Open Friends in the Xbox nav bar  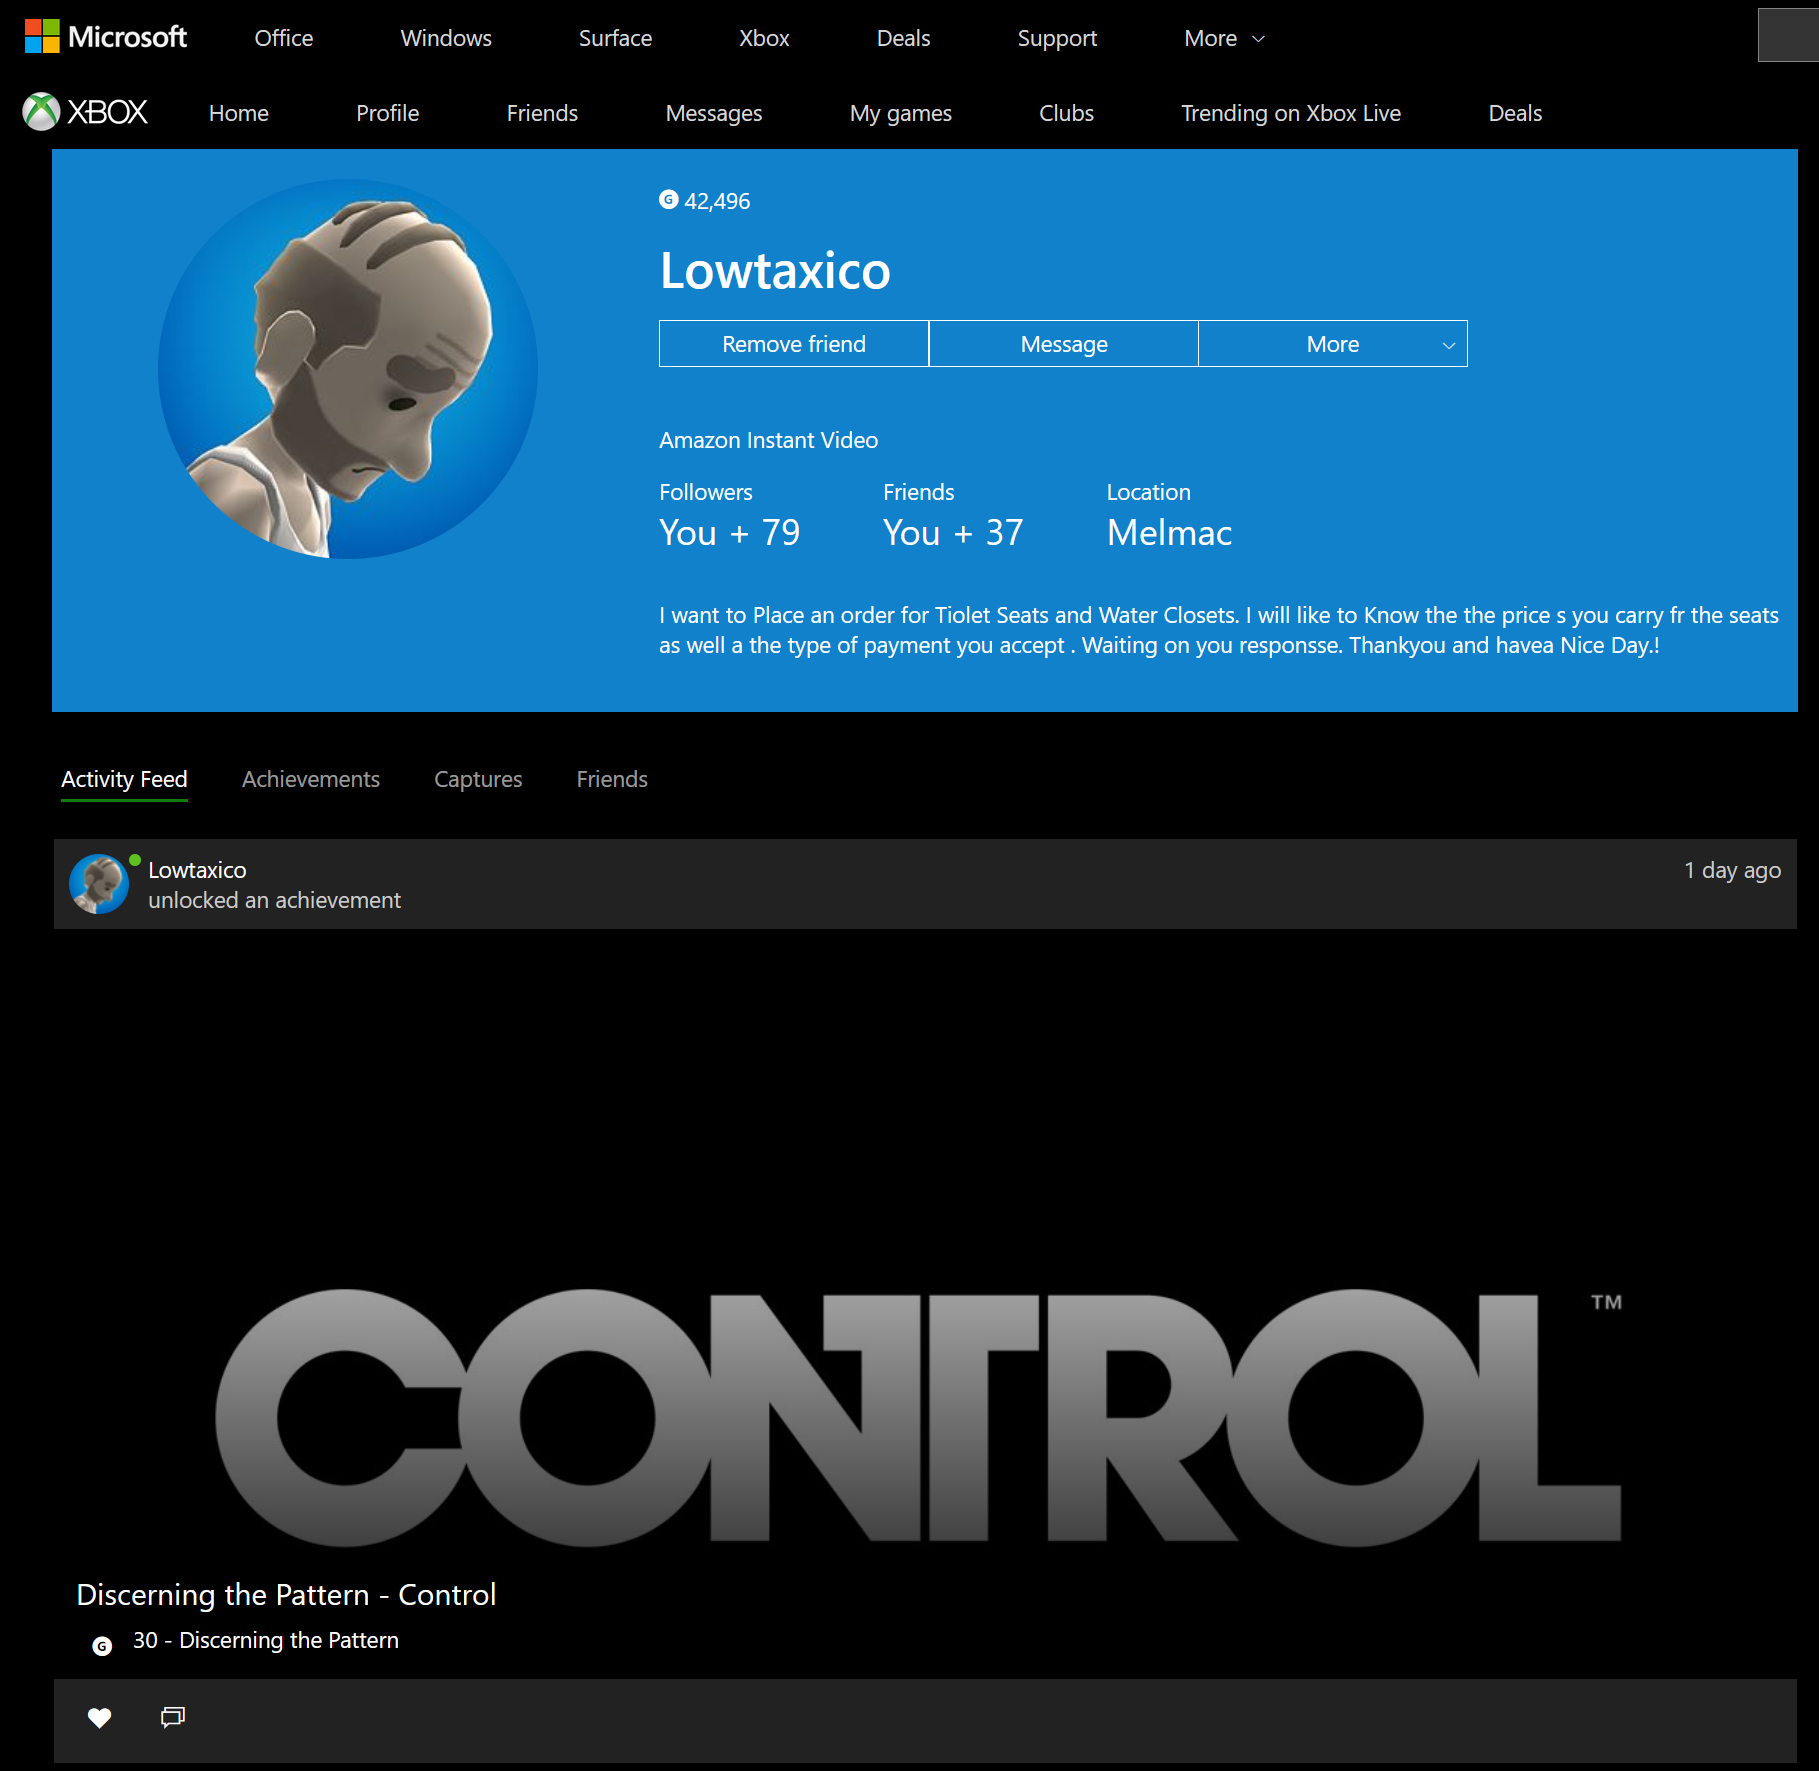pos(542,113)
